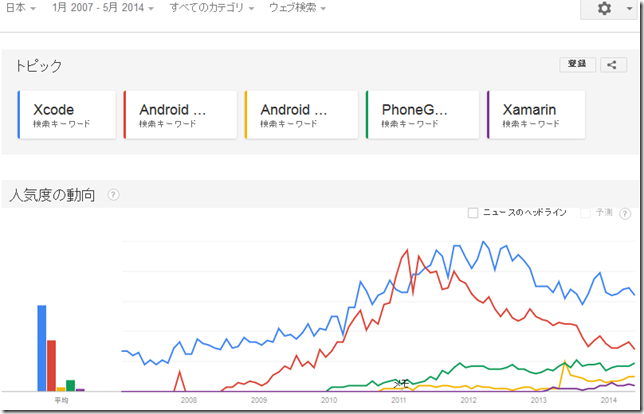The image size is (644, 414).
Task: Enable ニュースのヘッドライン checkbox
Action: click(x=473, y=213)
